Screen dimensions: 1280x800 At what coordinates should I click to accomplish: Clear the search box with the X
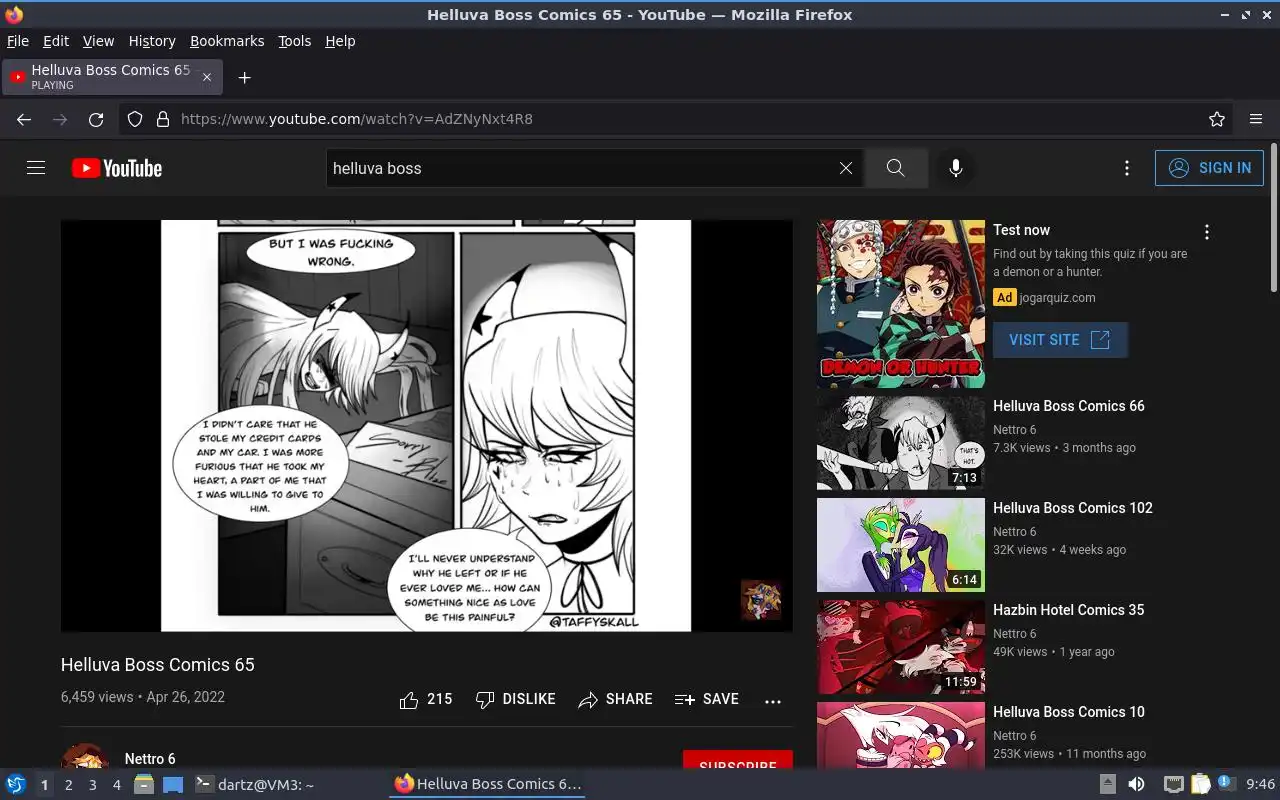(846, 168)
